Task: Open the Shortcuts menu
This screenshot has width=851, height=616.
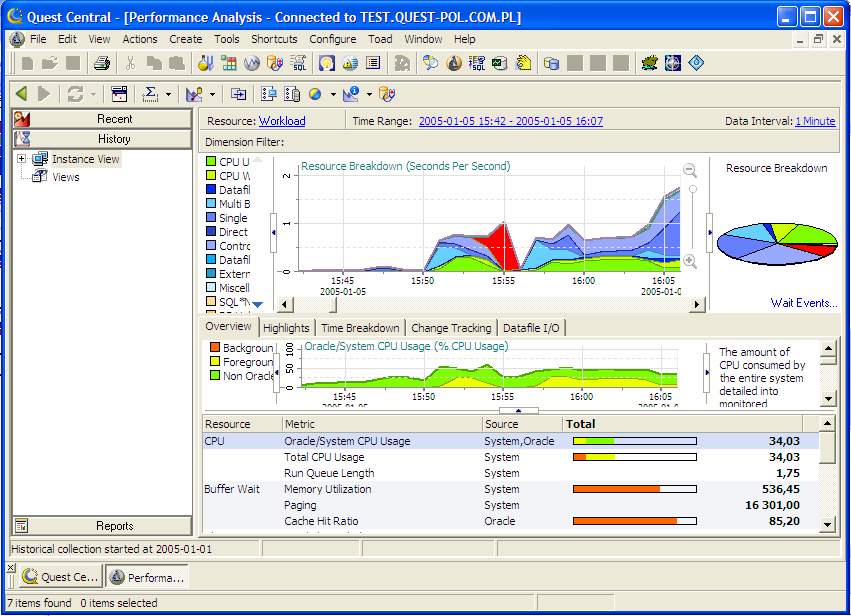Action: coord(274,39)
